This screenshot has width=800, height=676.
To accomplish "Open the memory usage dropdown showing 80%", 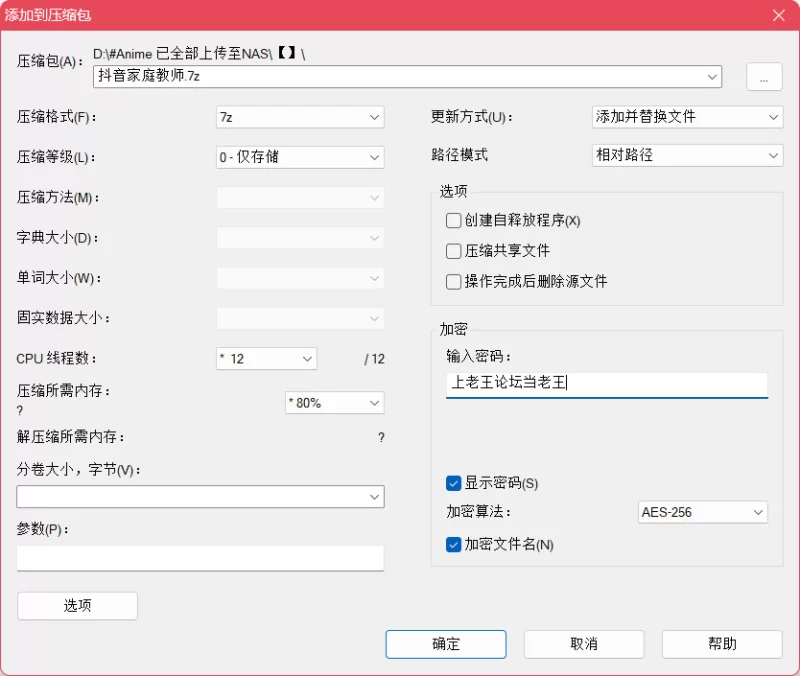I will click(335, 403).
